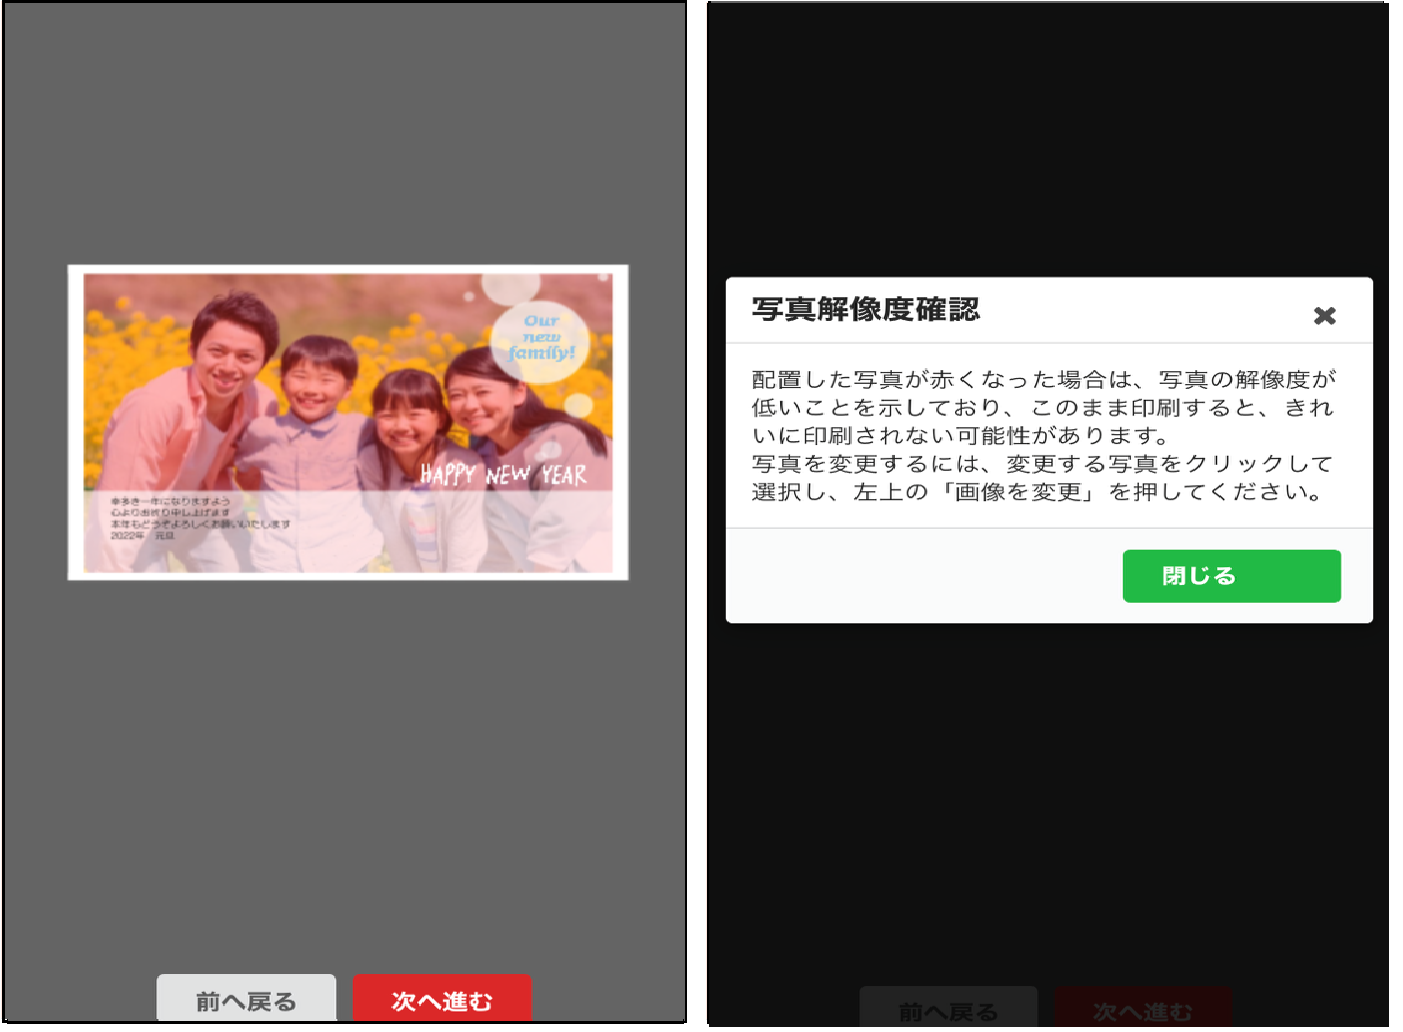Click the dimmed 次へ進む button behind dialog
The image size is (1403, 1032).
pos(1143,1010)
